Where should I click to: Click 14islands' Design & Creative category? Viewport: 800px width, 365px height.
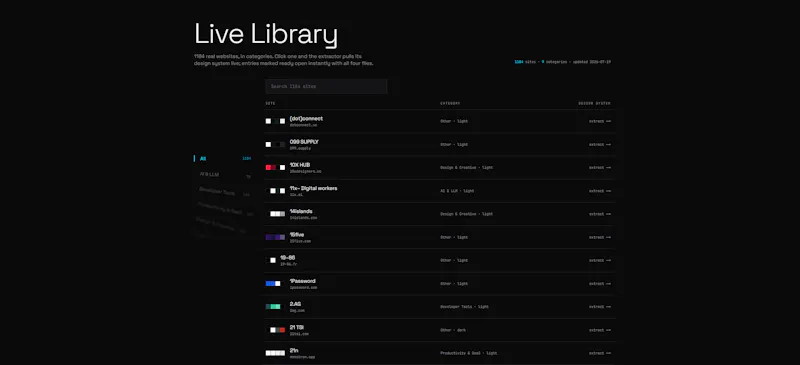pos(466,214)
